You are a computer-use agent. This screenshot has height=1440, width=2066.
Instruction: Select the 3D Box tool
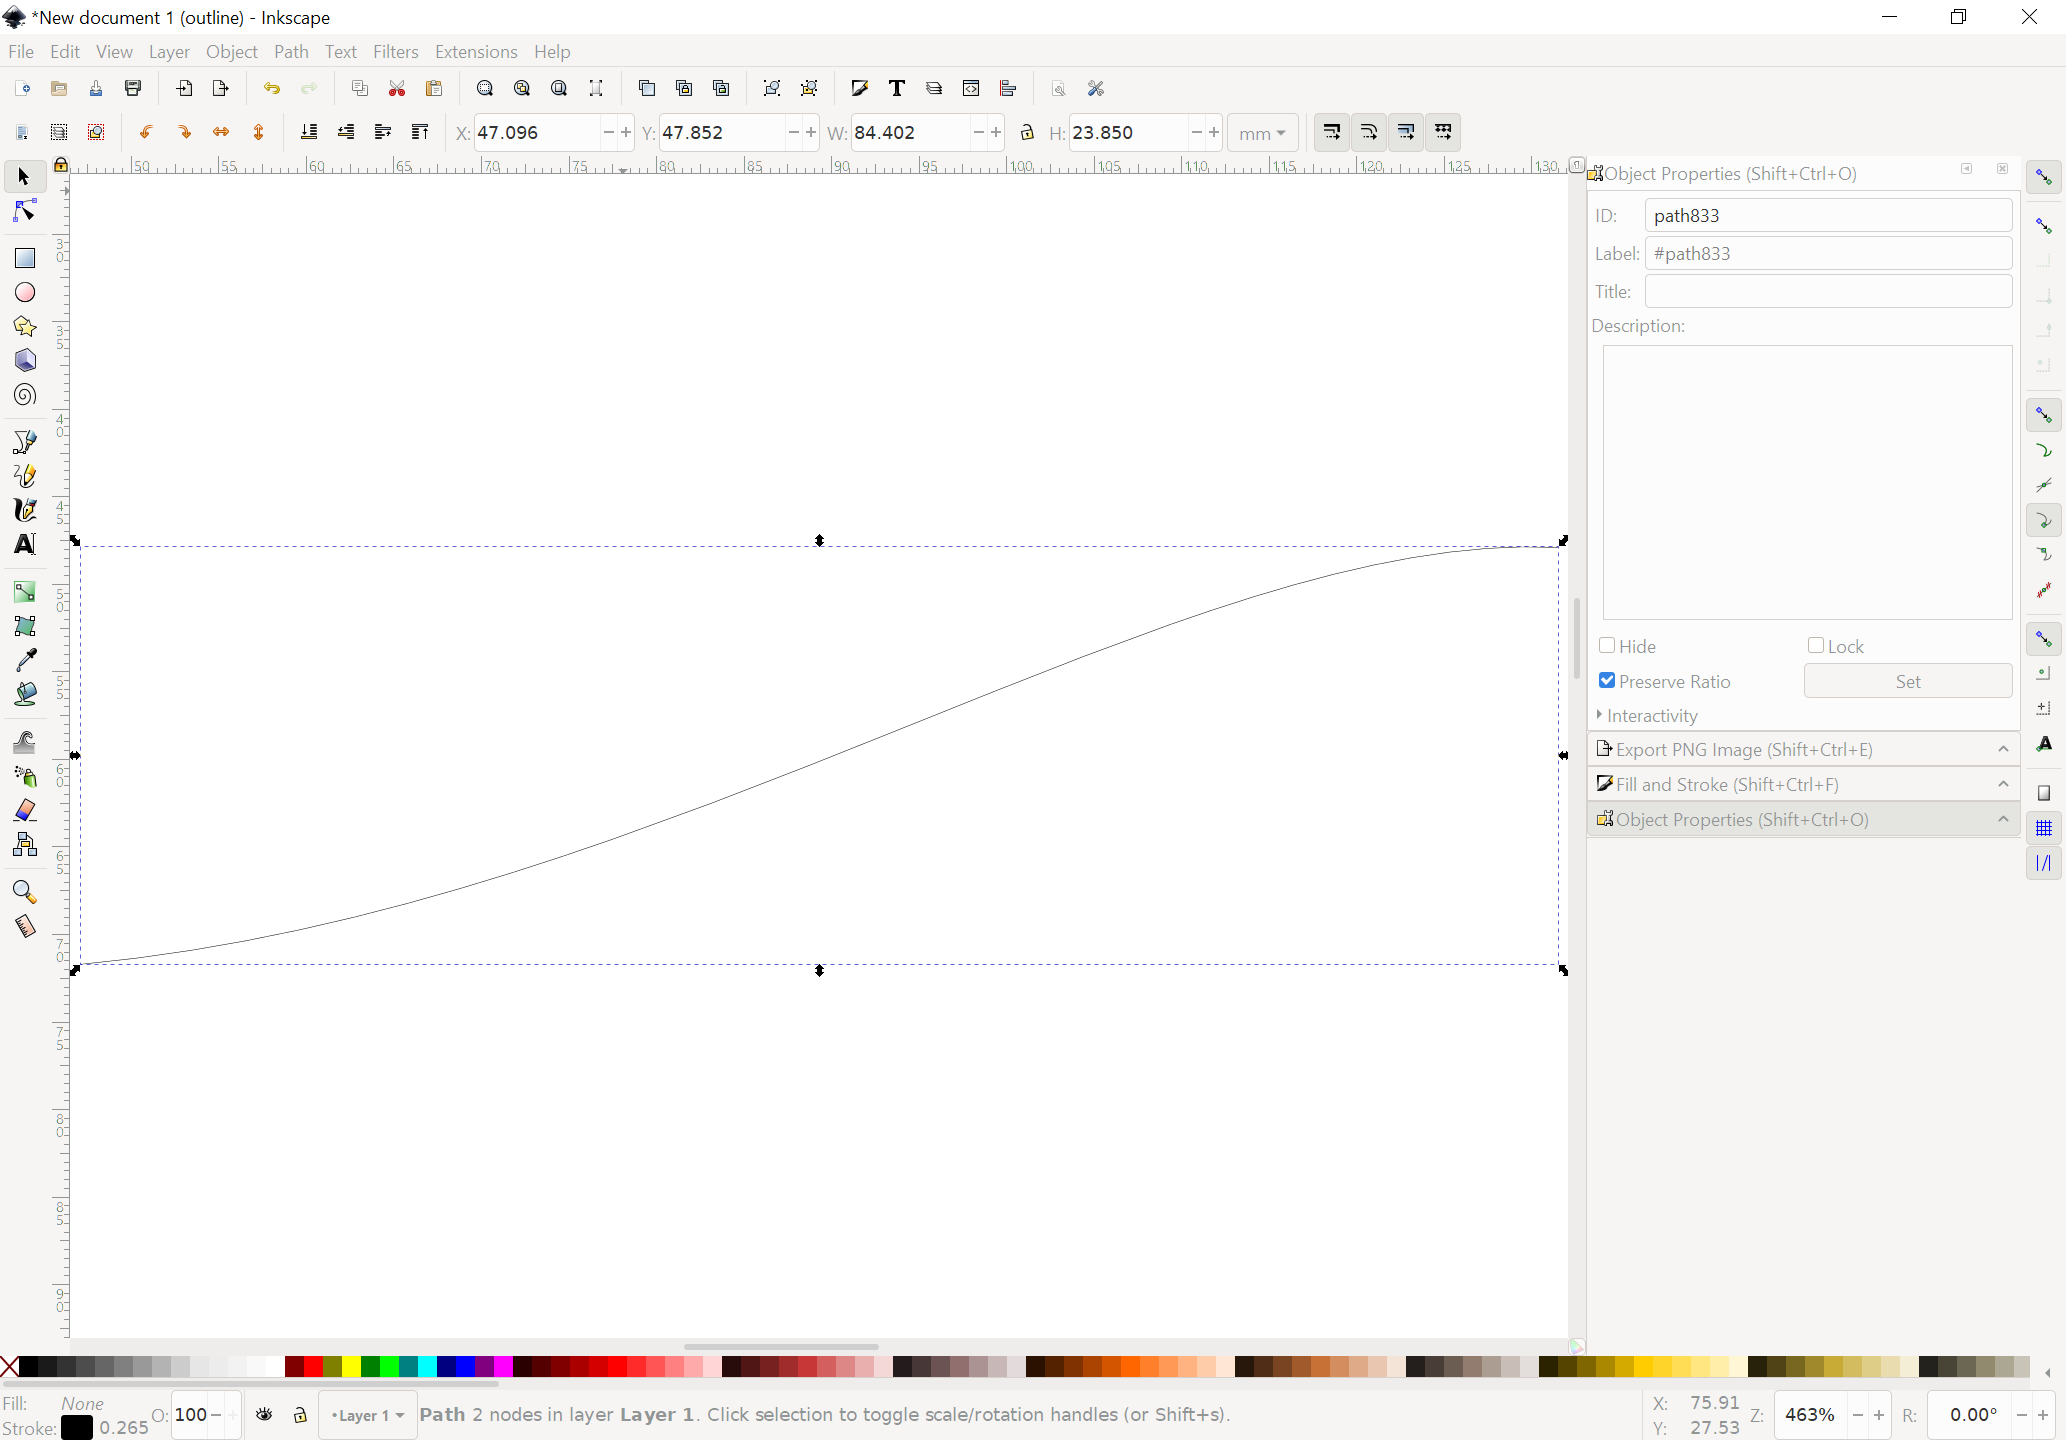tap(25, 360)
